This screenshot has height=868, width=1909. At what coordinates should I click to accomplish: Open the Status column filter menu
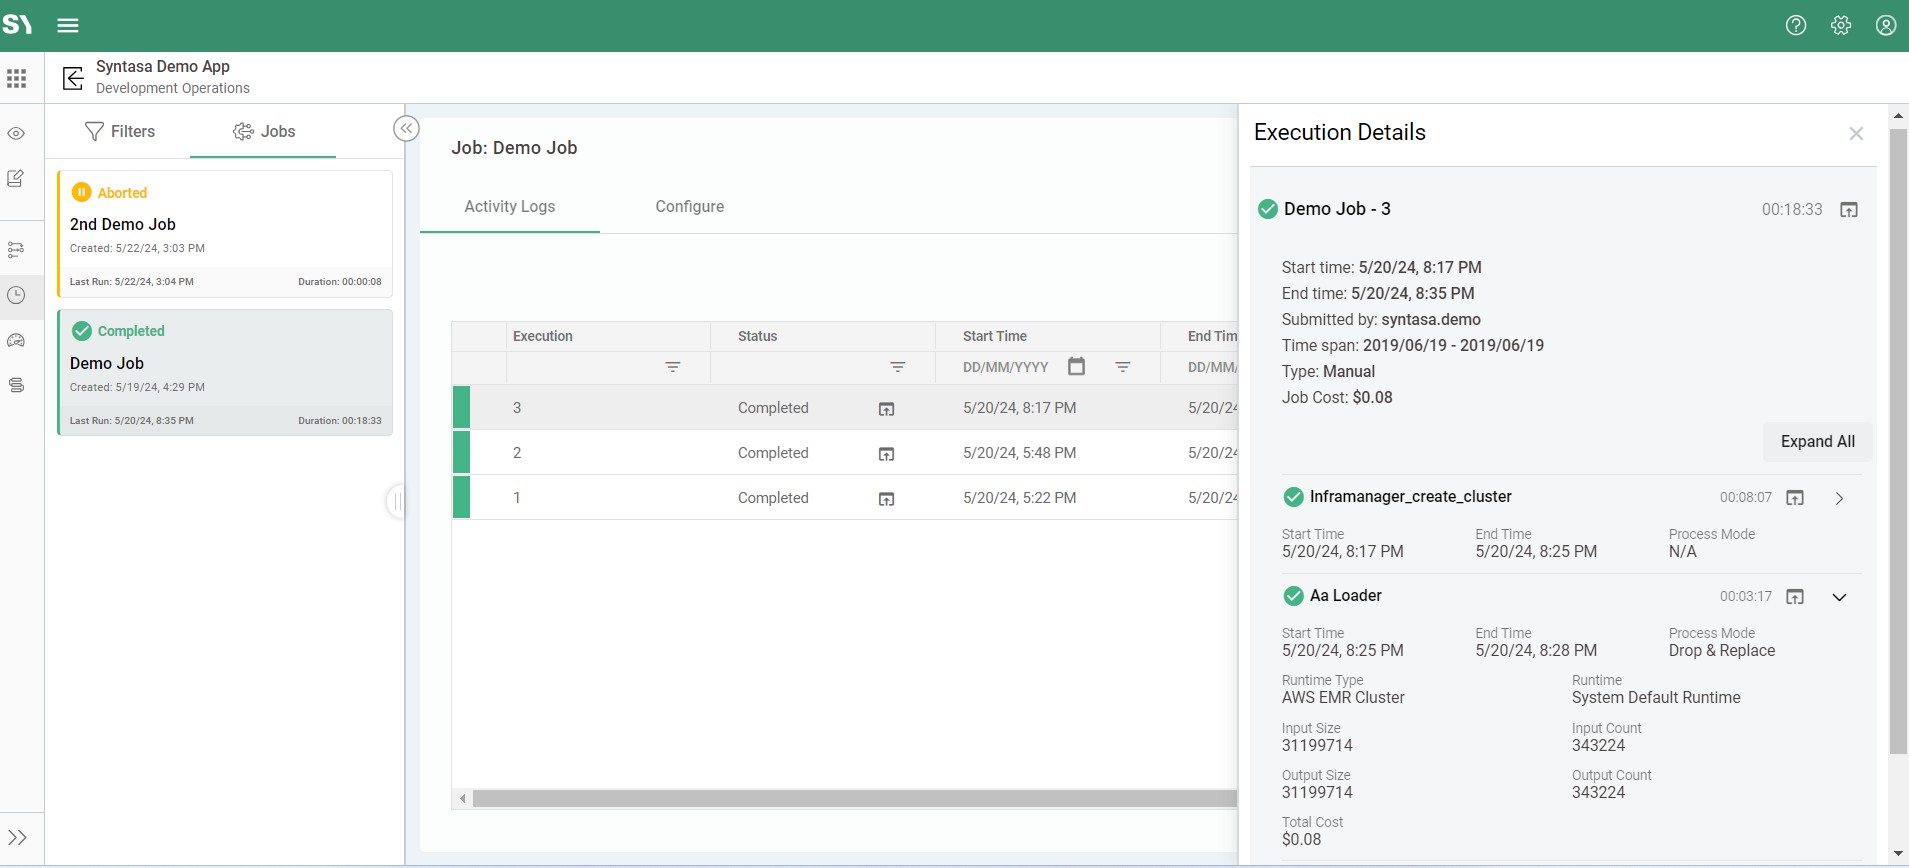point(898,367)
